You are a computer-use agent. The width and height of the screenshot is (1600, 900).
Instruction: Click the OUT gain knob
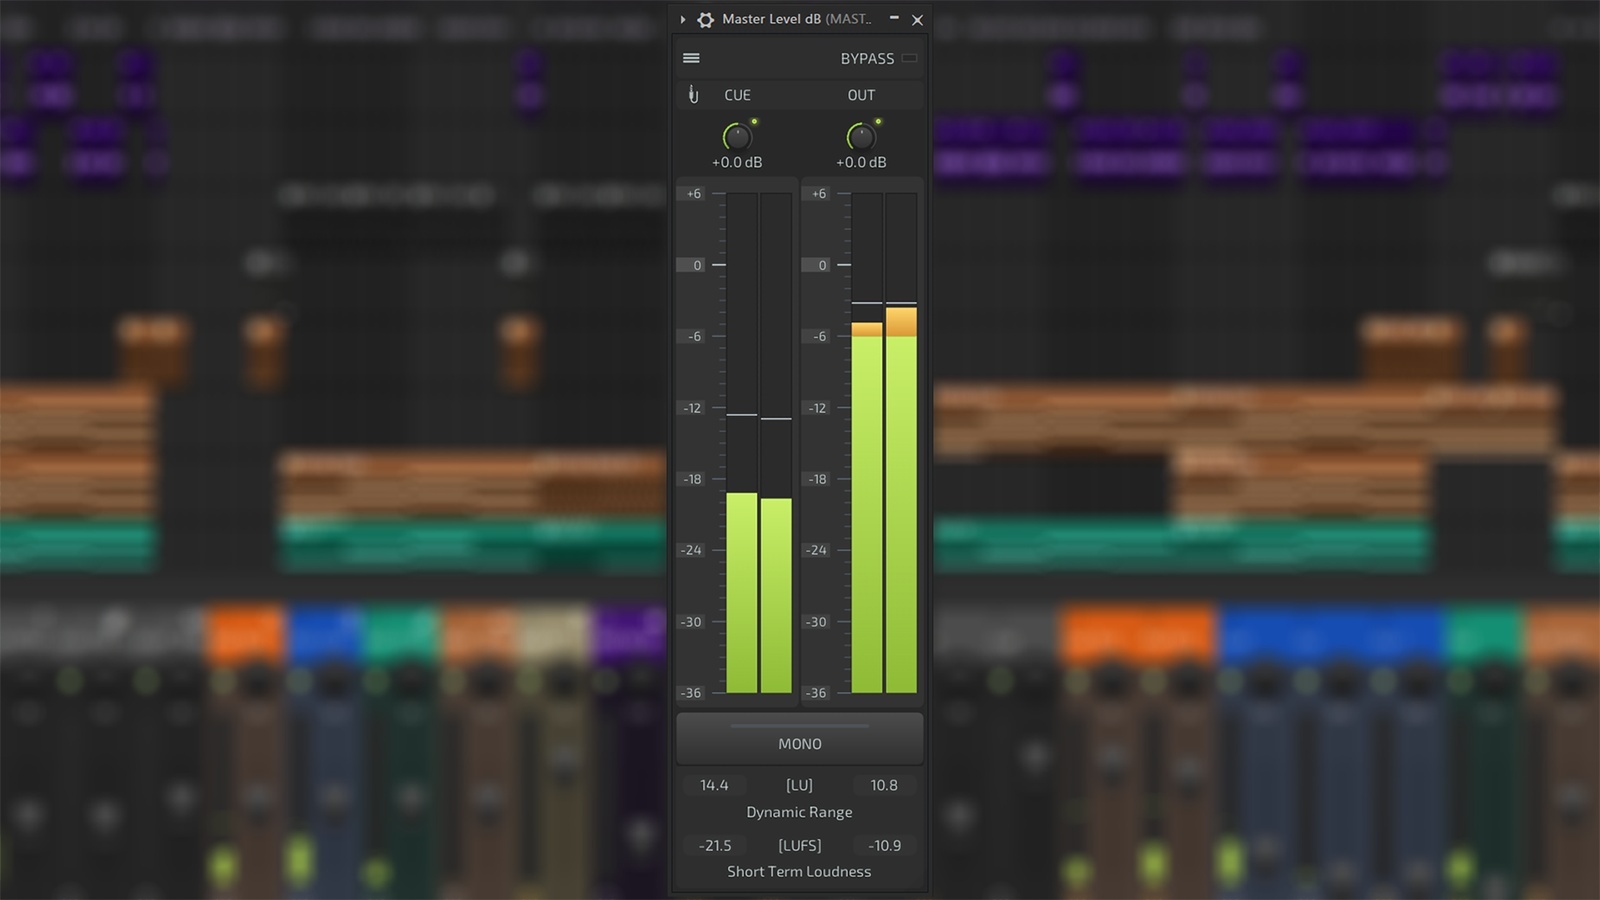click(860, 137)
